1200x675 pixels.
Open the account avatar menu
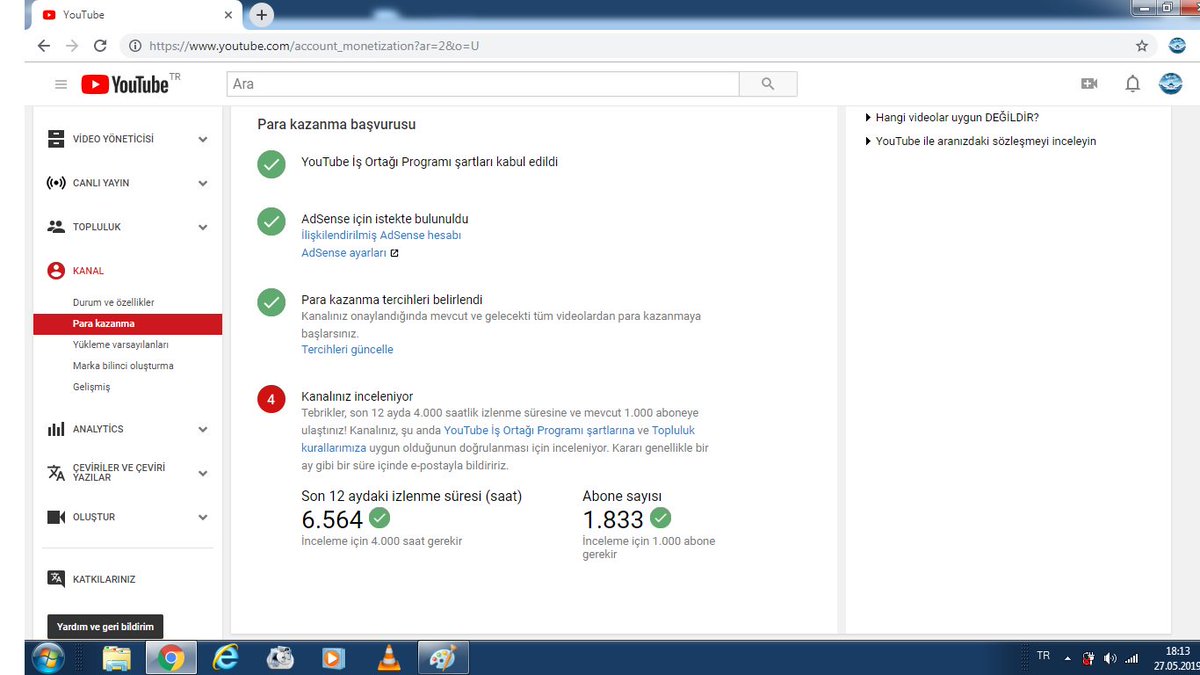click(1170, 84)
